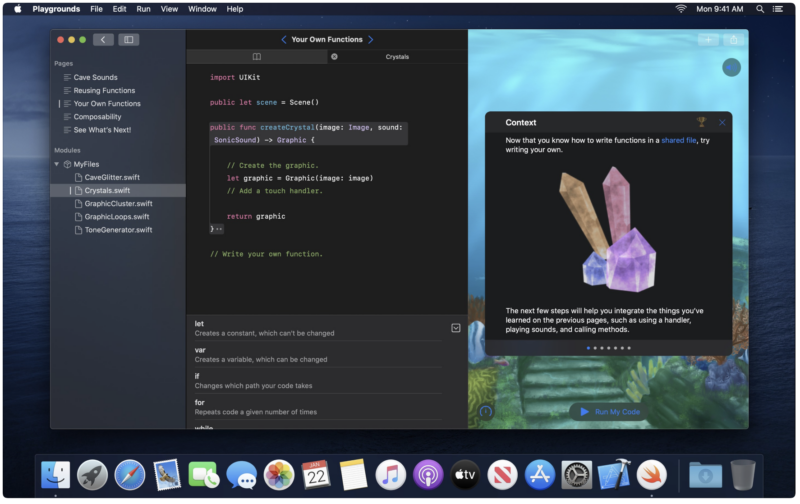
Task: Expand the folded code after closing brace
Action: 219,229
